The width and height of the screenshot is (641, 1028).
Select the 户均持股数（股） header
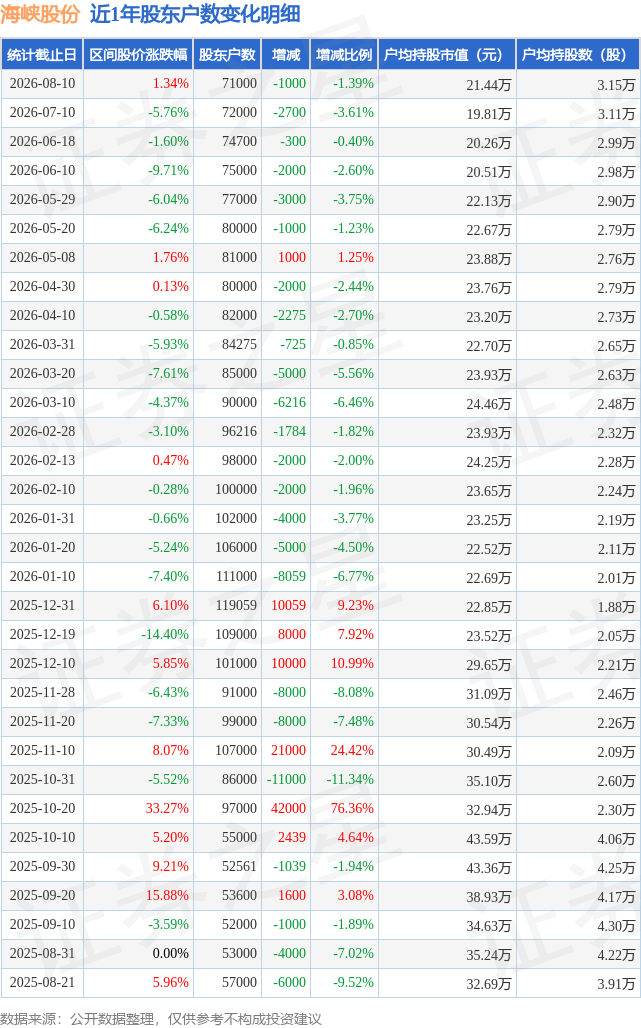coord(577,54)
